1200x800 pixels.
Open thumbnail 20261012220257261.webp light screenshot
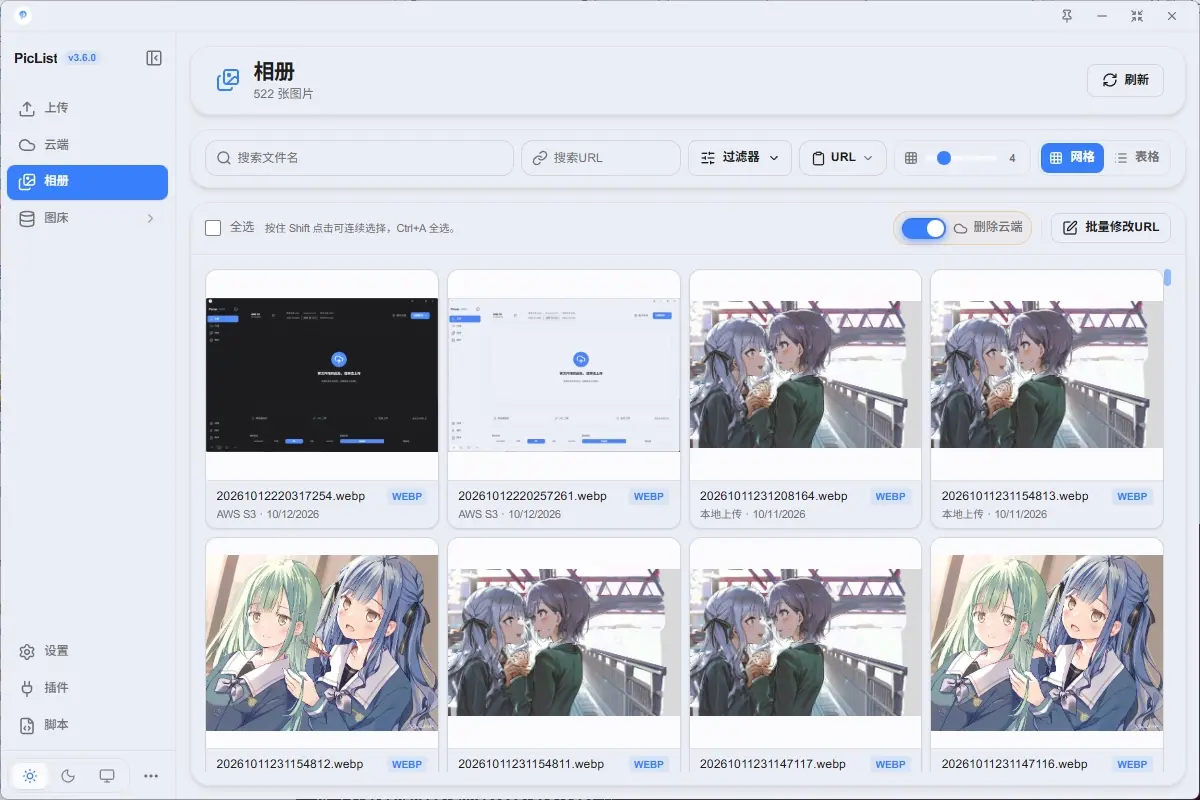(564, 375)
